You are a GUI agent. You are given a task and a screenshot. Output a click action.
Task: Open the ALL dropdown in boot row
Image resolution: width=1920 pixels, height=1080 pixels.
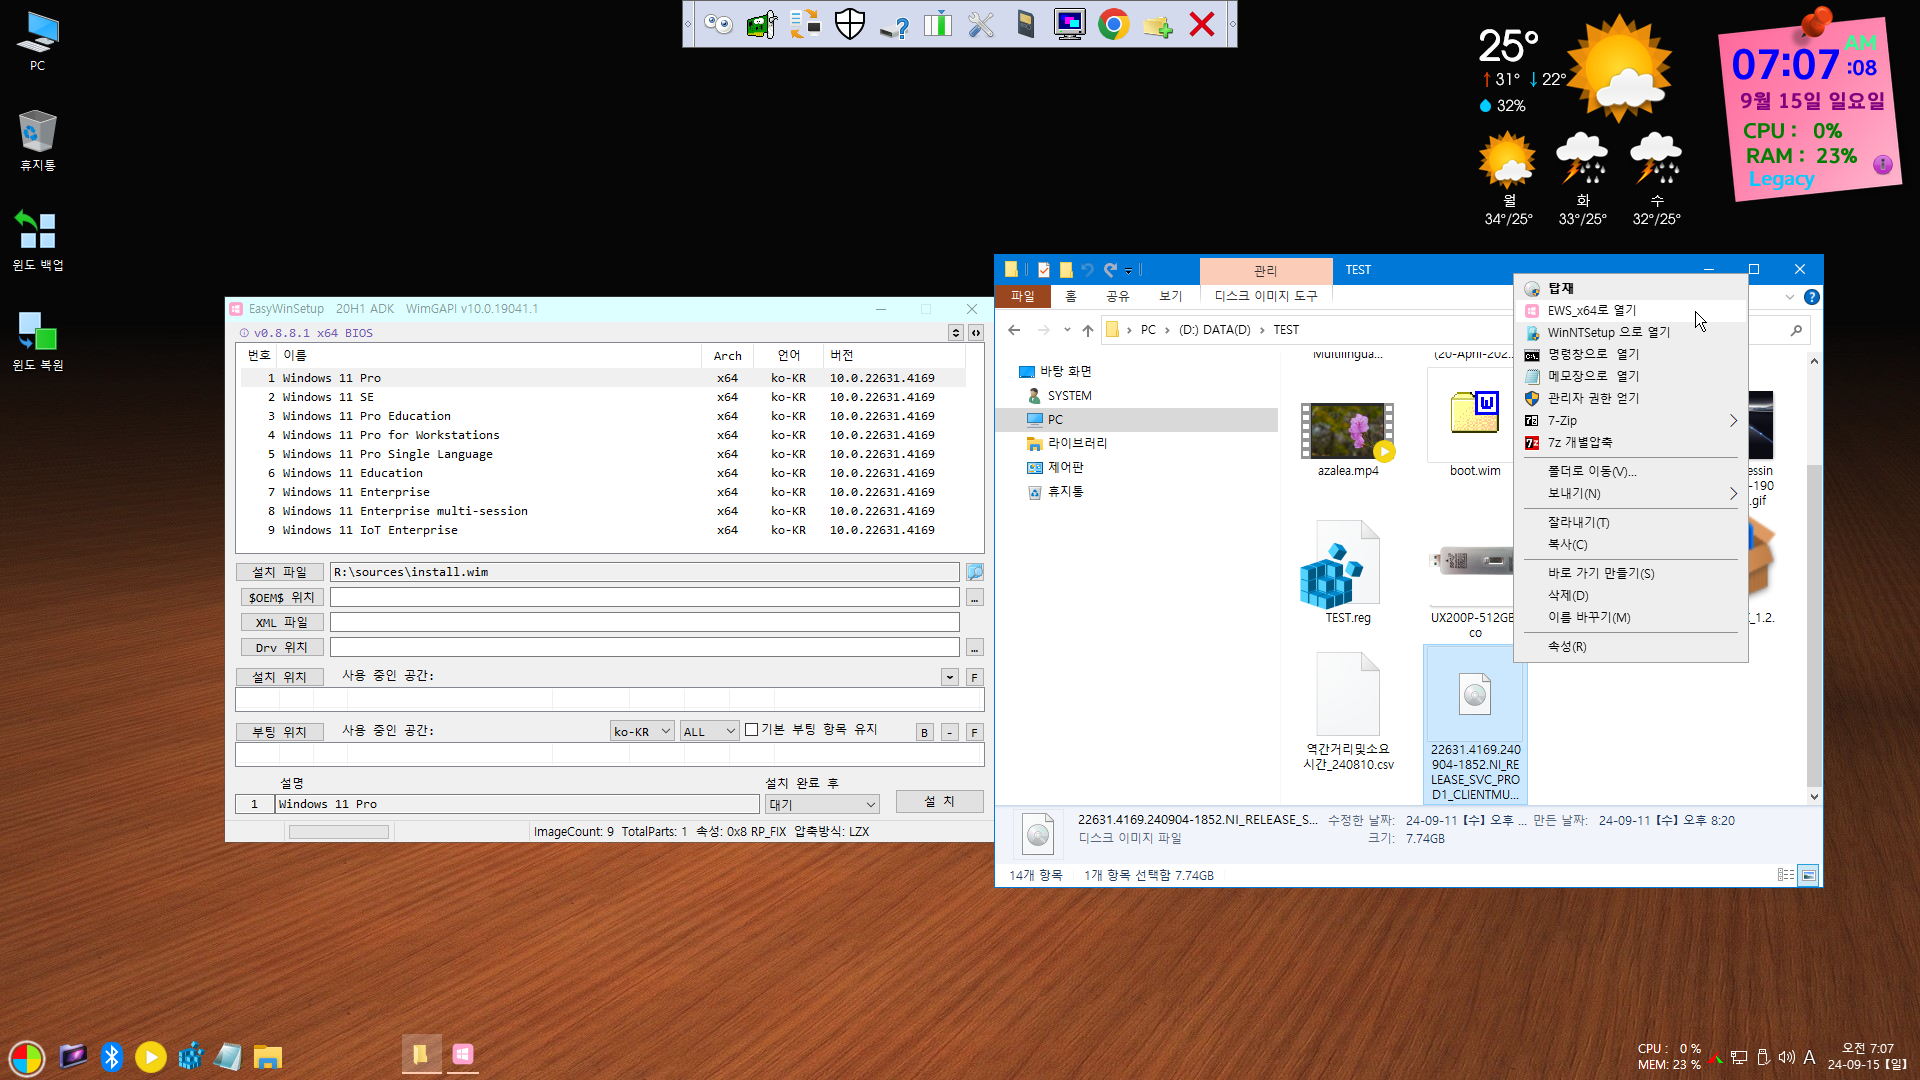tap(709, 731)
